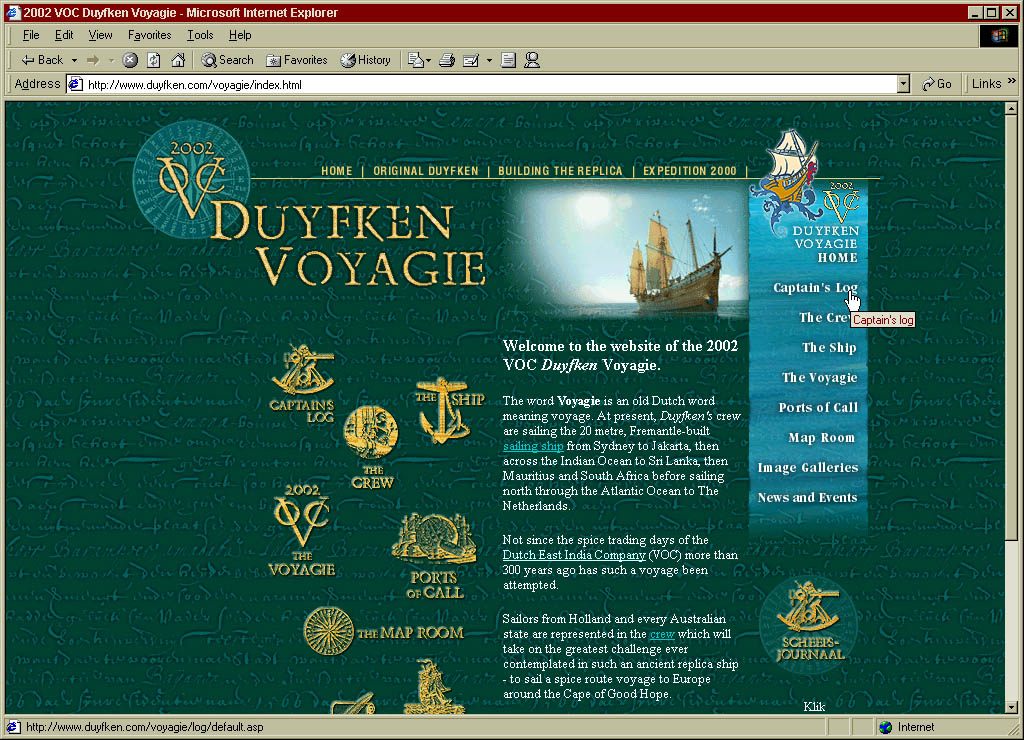Click the EXPEDITION 2000 navigation link

pos(690,170)
